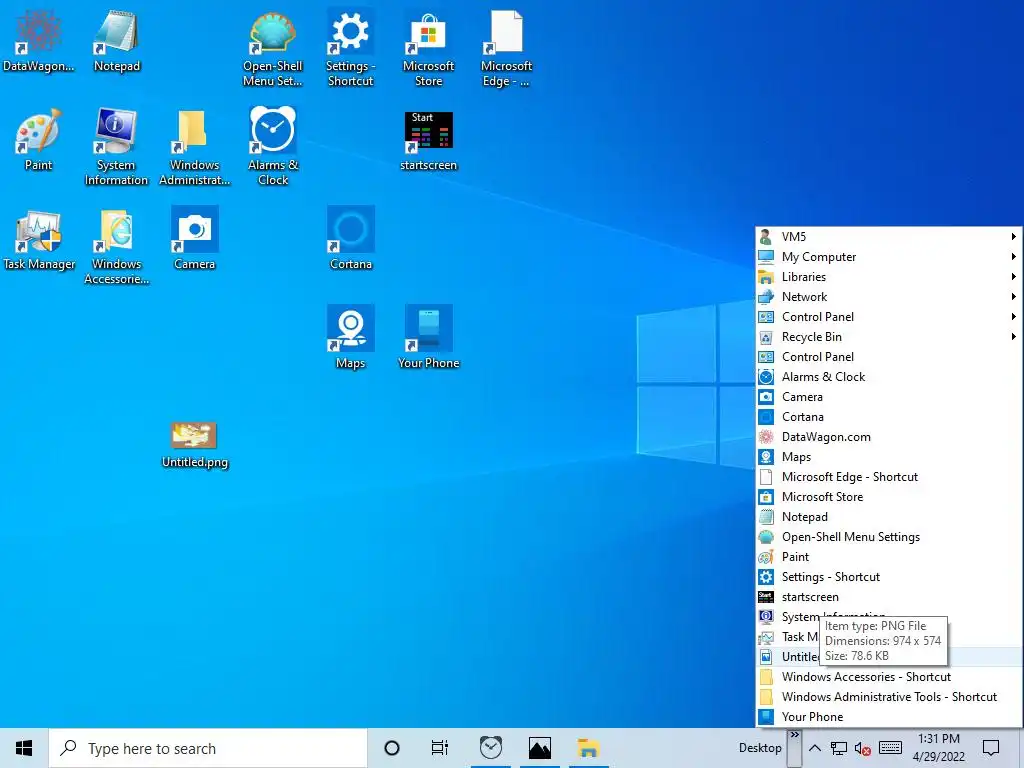Open the touch keyboard tray icon

pyautogui.click(x=890, y=748)
